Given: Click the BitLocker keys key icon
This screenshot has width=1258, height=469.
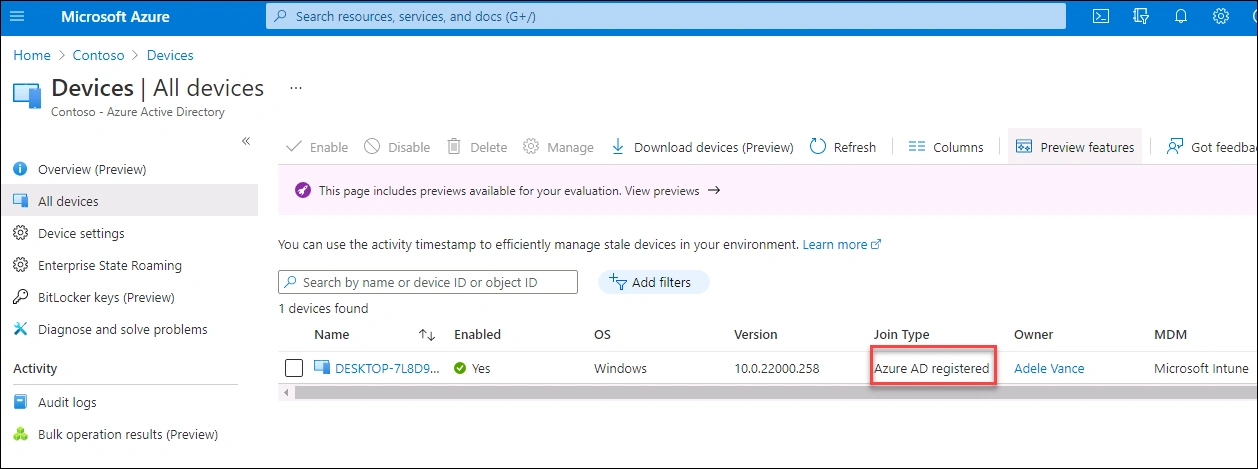Looking at the screenshot, I should click(x=20, y=297).
